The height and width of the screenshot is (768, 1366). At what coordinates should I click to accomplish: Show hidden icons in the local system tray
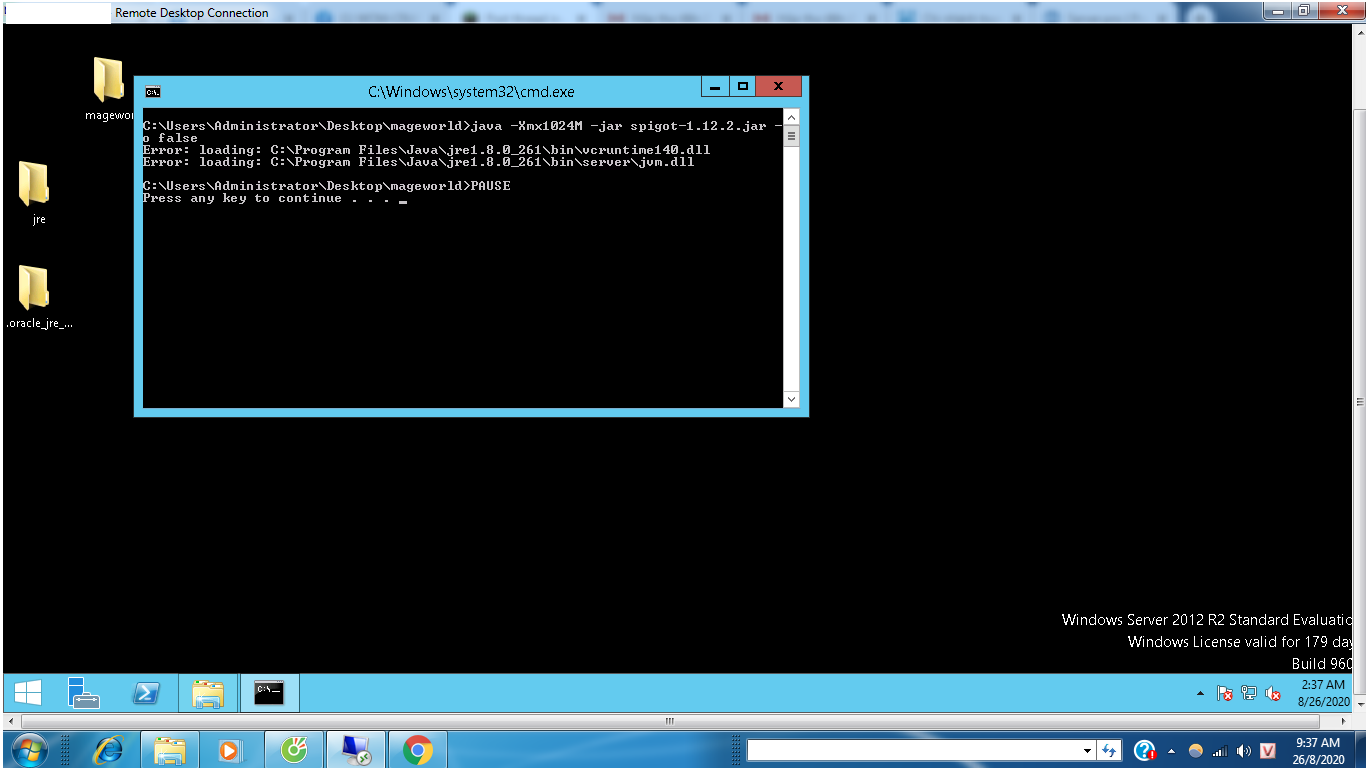(1171, 751)
